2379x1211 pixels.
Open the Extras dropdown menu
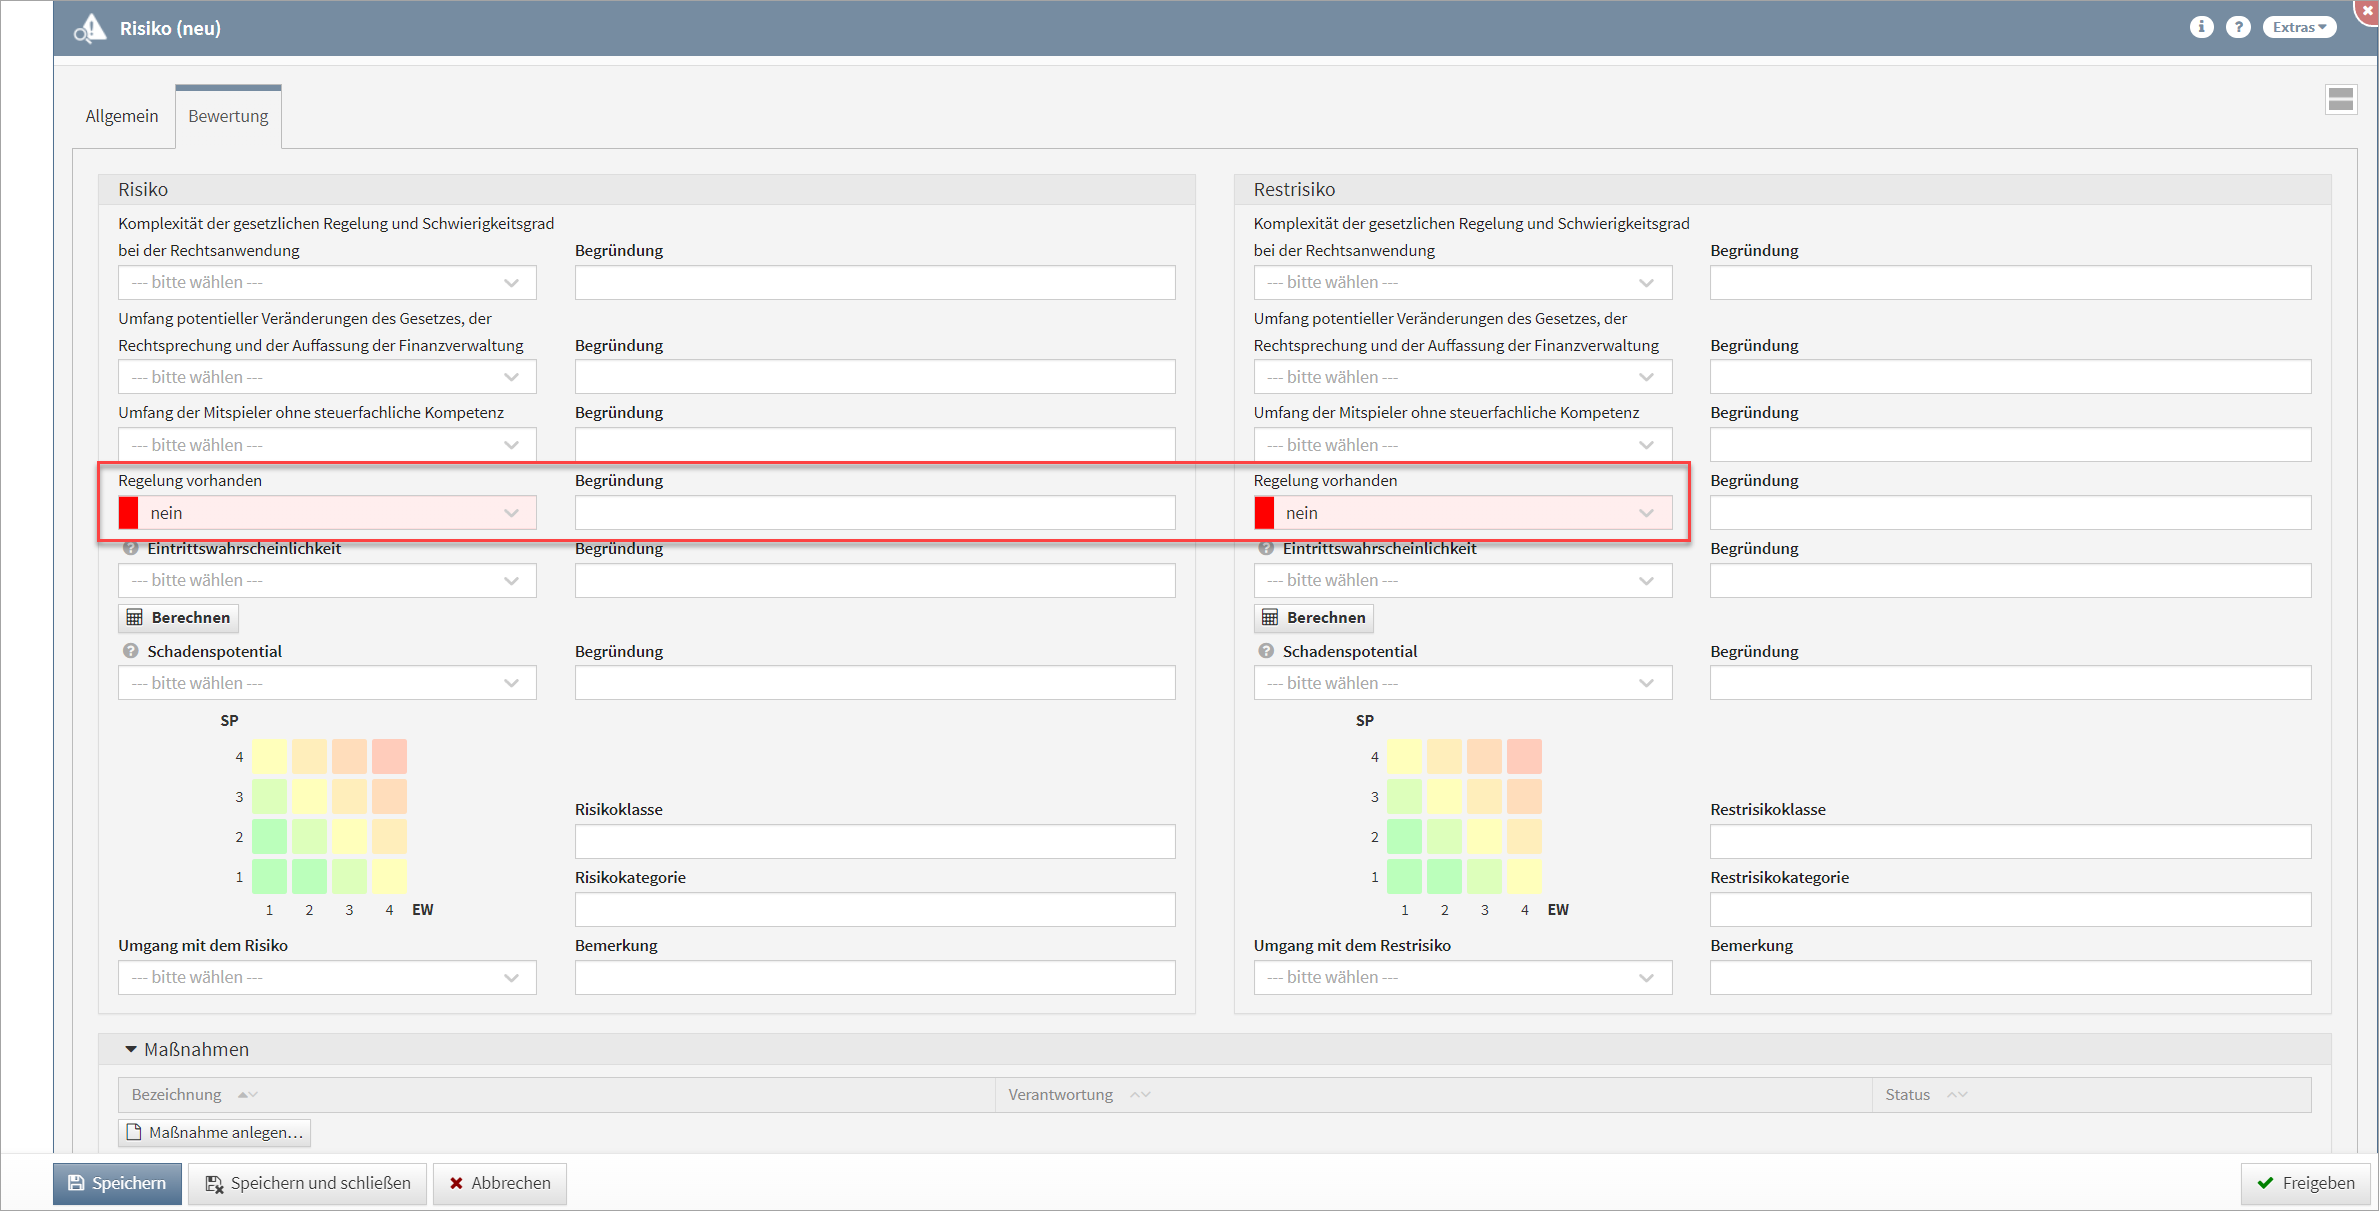(x=2299, y=27)
